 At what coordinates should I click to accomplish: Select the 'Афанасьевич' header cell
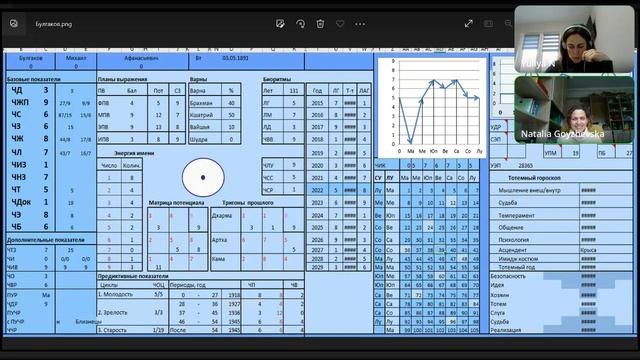coord(141,58)
